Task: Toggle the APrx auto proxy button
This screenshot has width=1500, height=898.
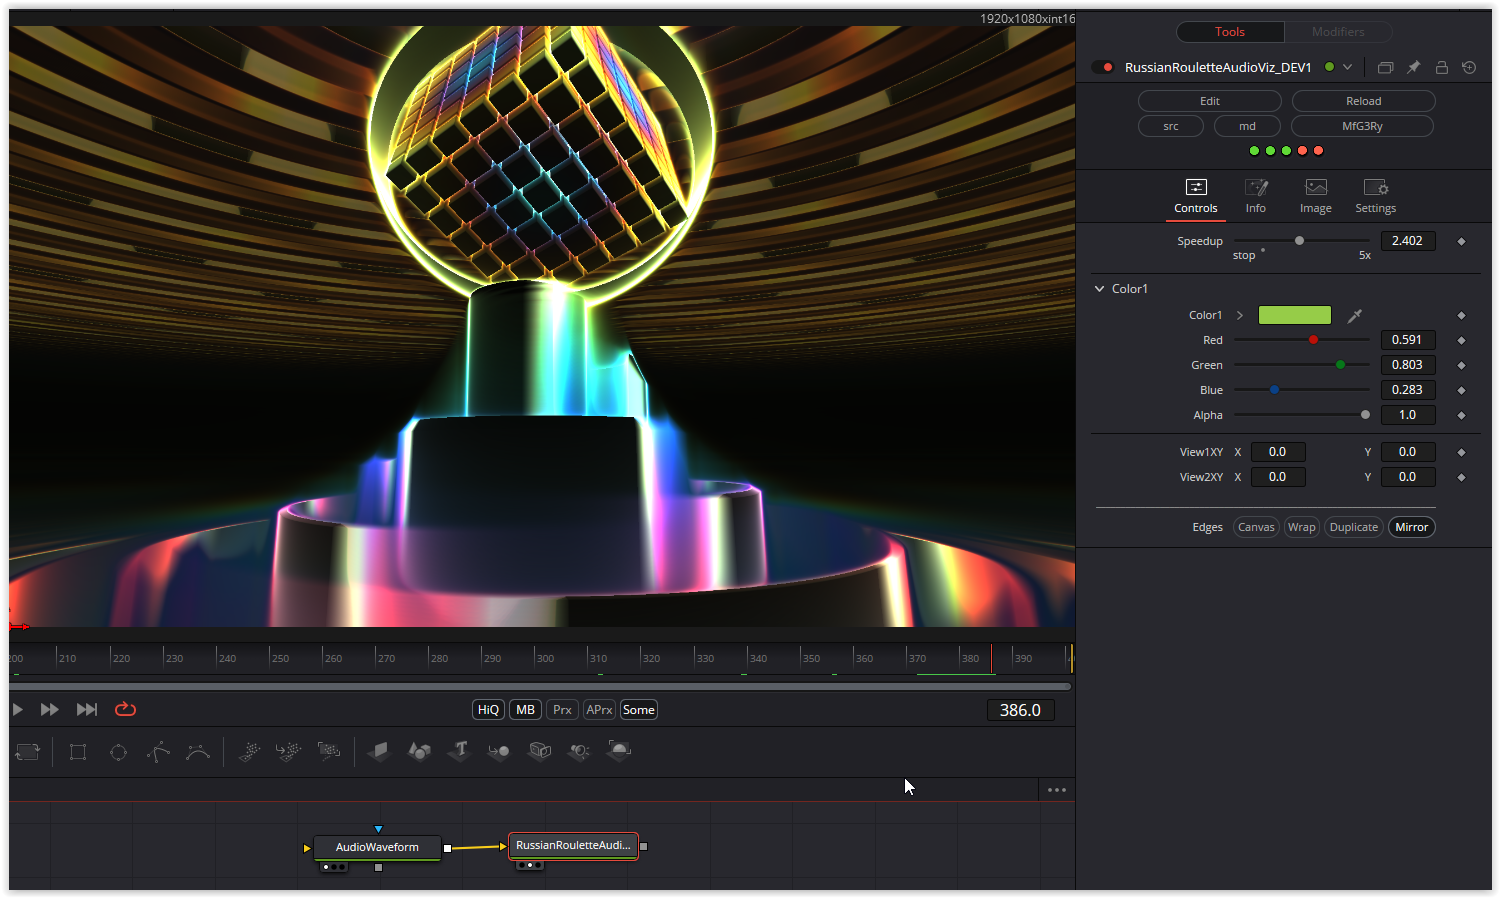Action: pyautogui.click(x=599, y=710)
